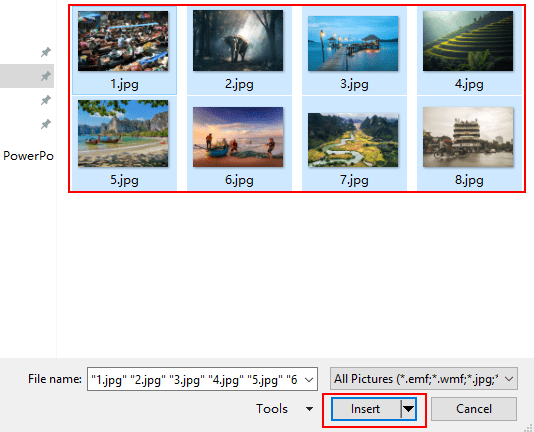This screenshot has width=534, height=432.
Task: Select the 3.jpg pier image
Action: point(353,44)
